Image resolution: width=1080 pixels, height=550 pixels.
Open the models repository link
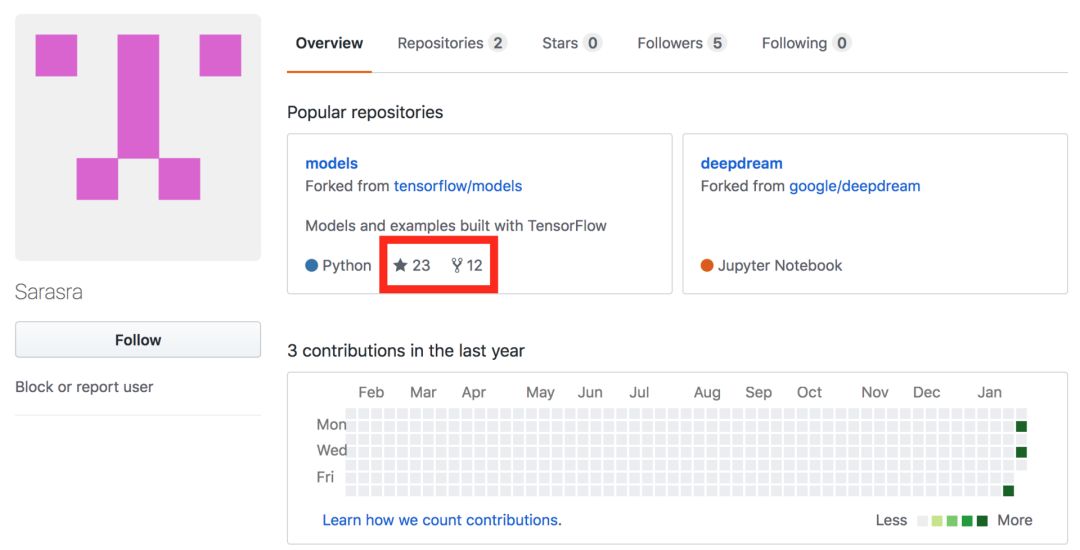pyautogui.click(x=331, y=163)
